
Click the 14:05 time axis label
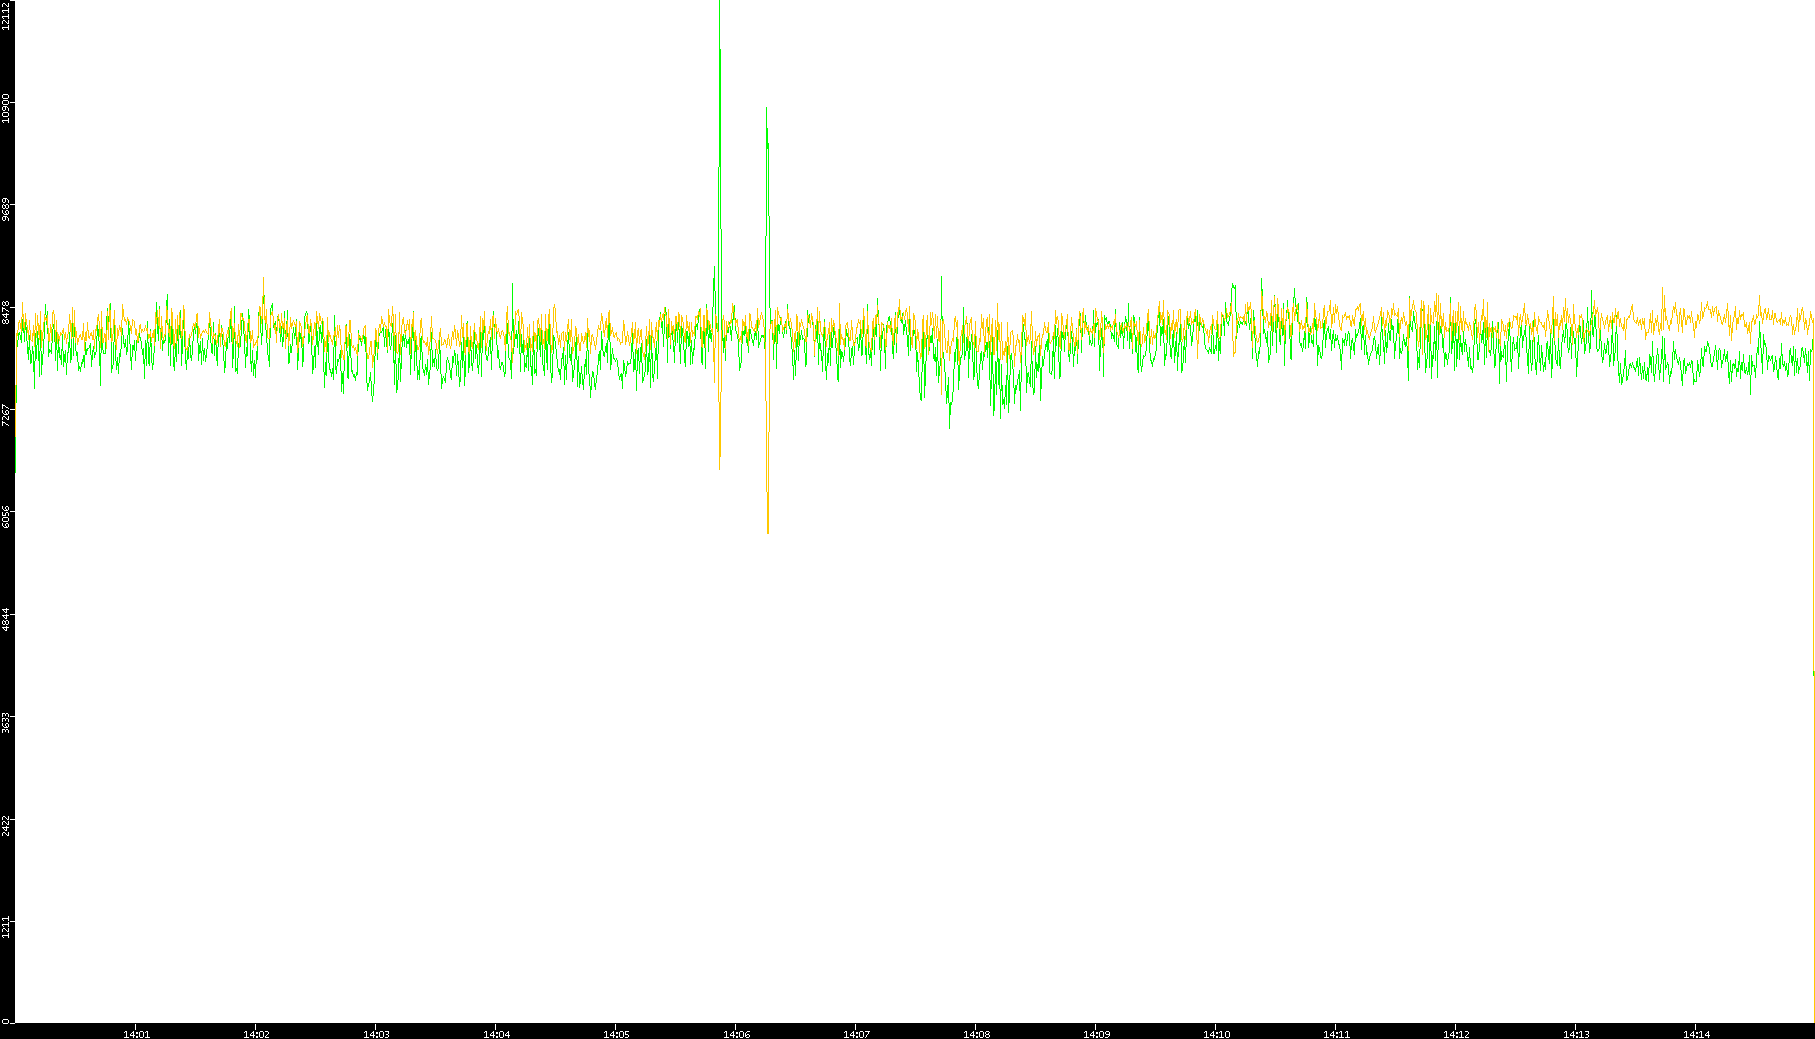tap(616, 1034)
